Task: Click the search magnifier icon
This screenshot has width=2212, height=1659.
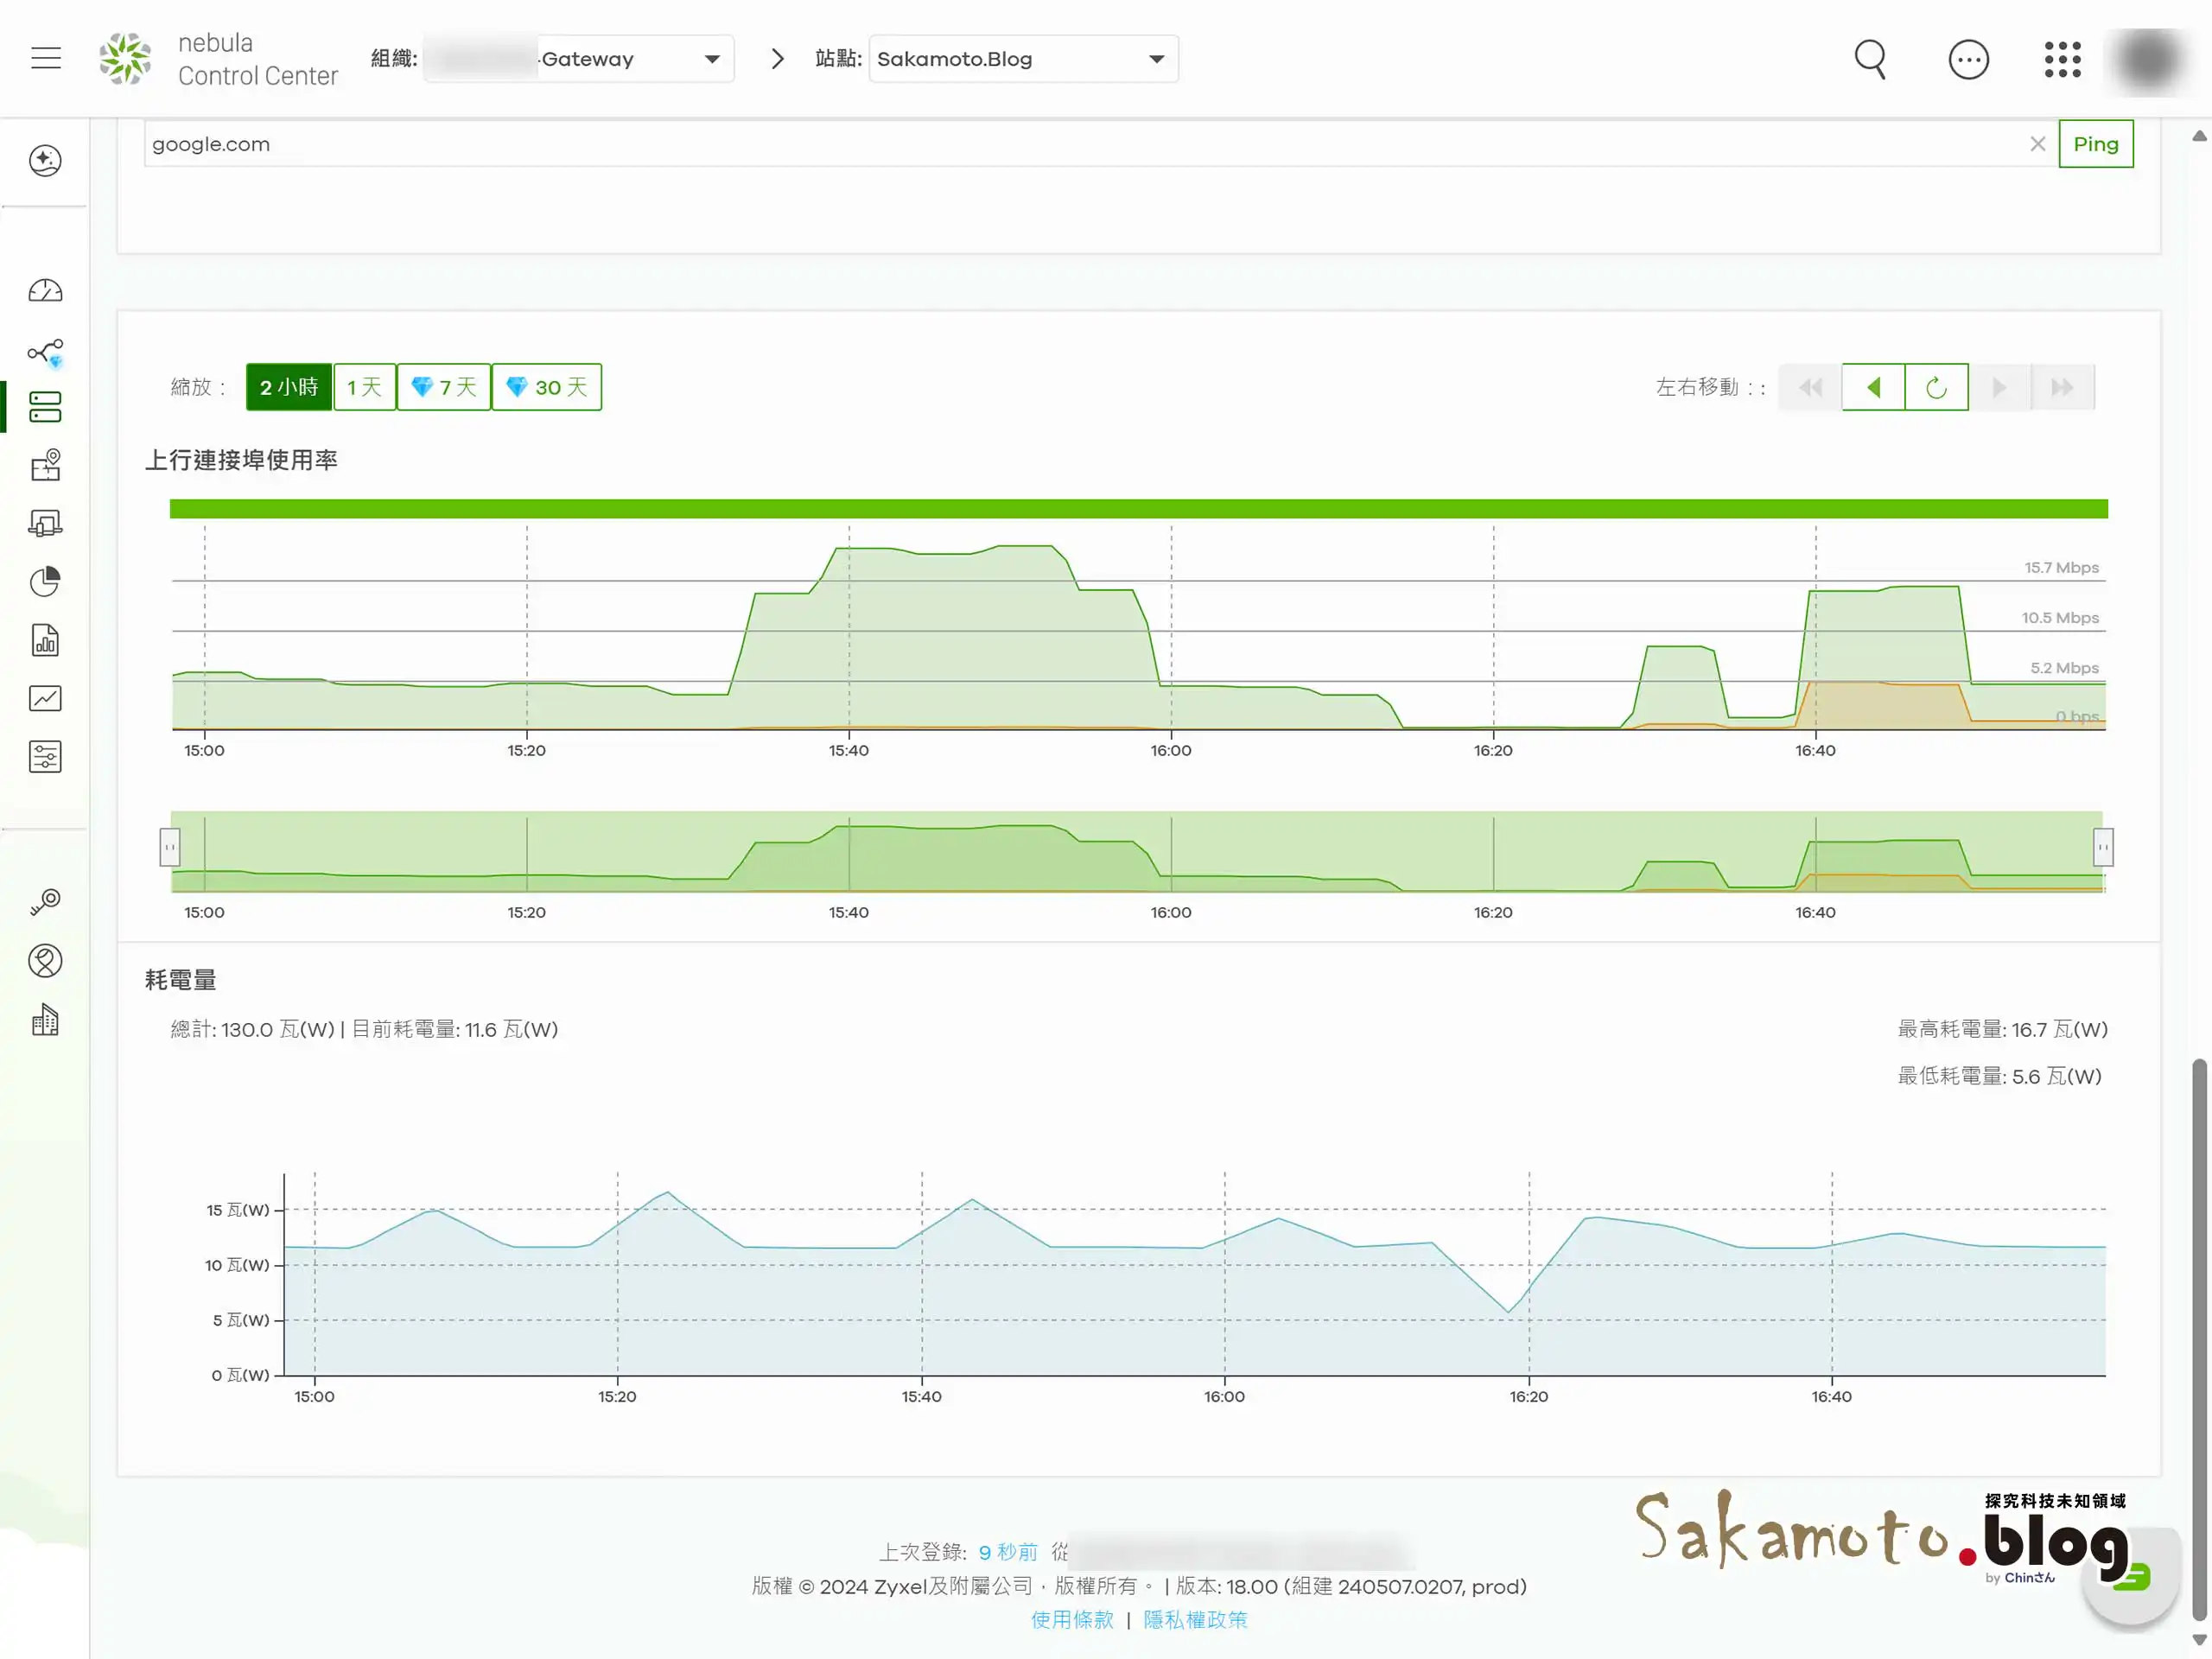Action: [1869, 59]
